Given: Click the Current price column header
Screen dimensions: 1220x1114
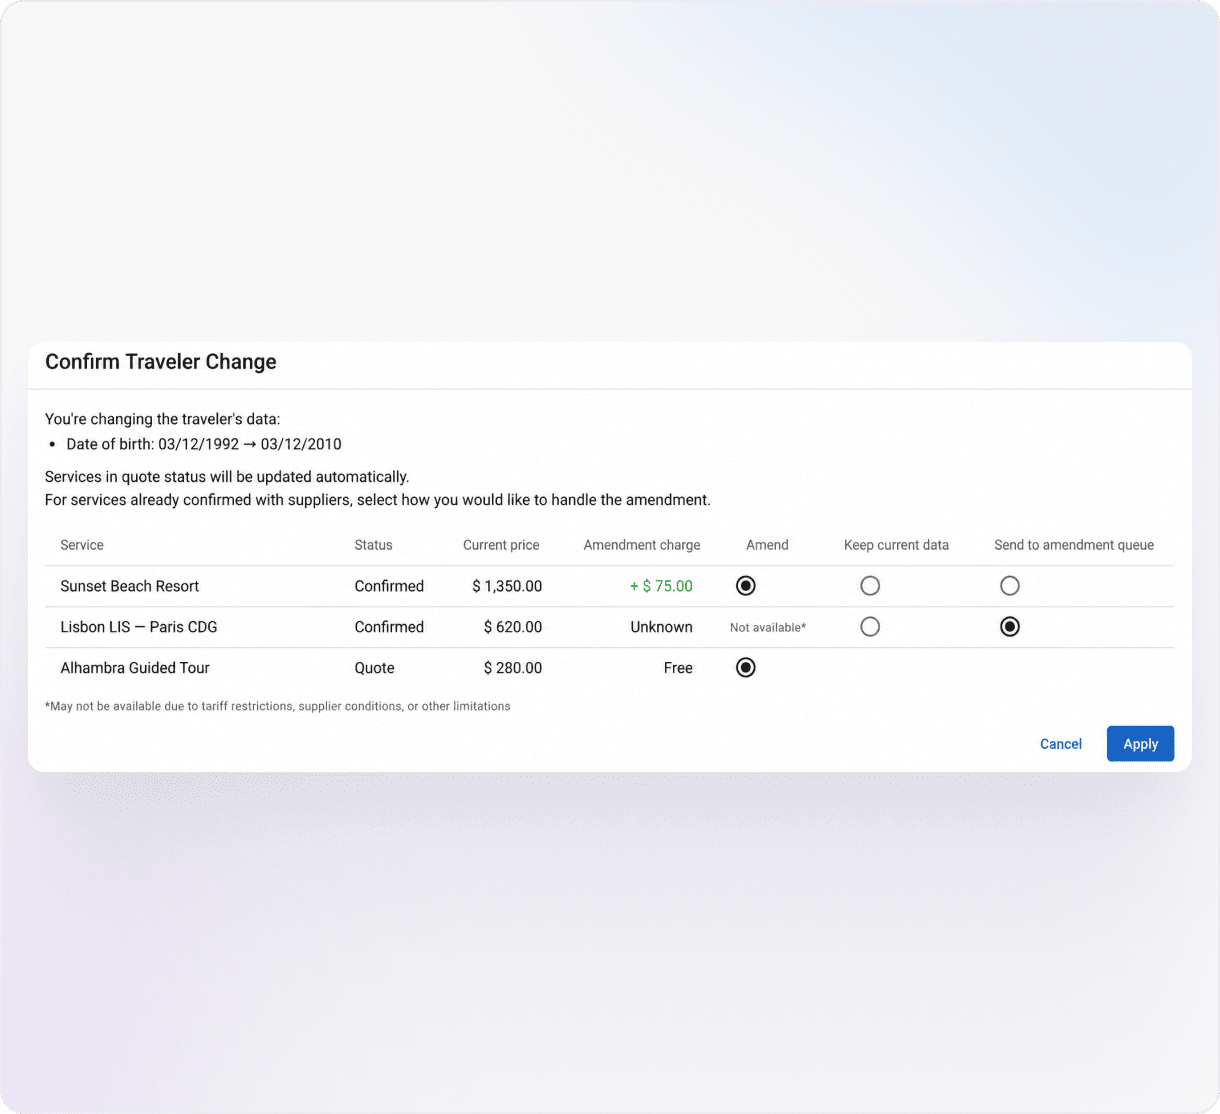Looking at the screenshot, I should (x=501, y=545).
